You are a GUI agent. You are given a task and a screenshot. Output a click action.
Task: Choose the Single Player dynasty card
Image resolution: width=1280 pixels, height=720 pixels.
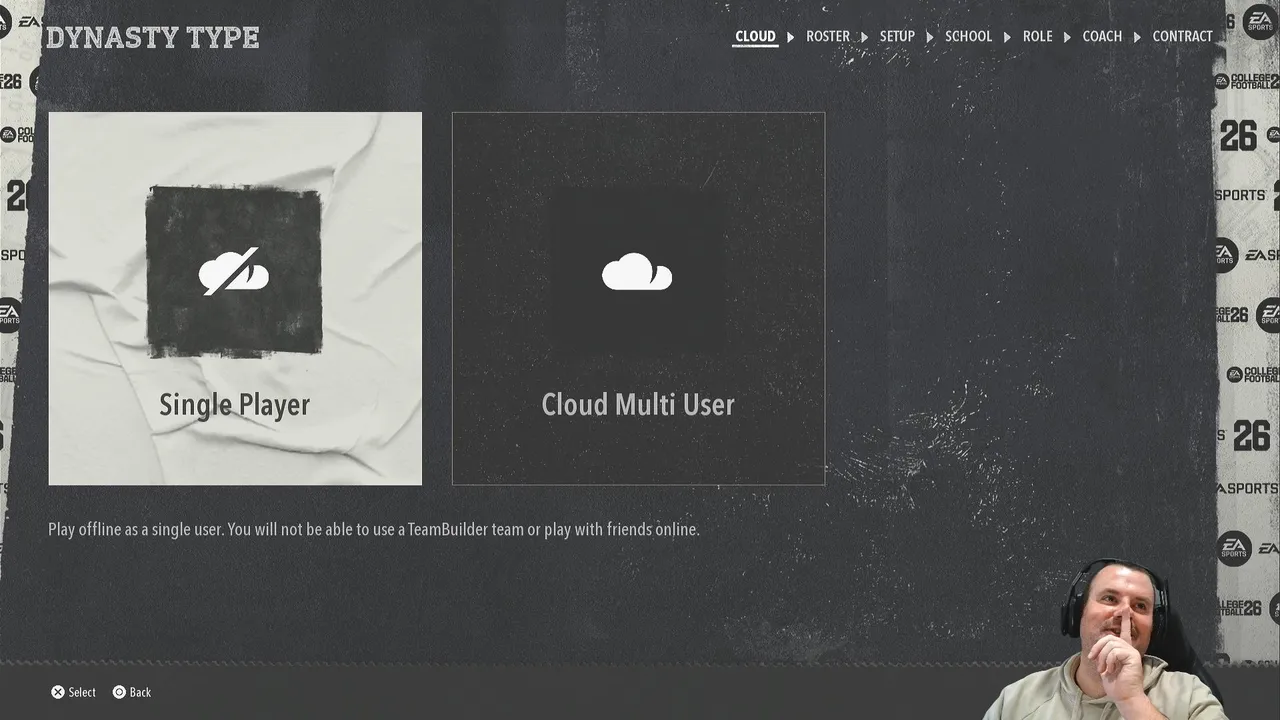click(235, 298)
